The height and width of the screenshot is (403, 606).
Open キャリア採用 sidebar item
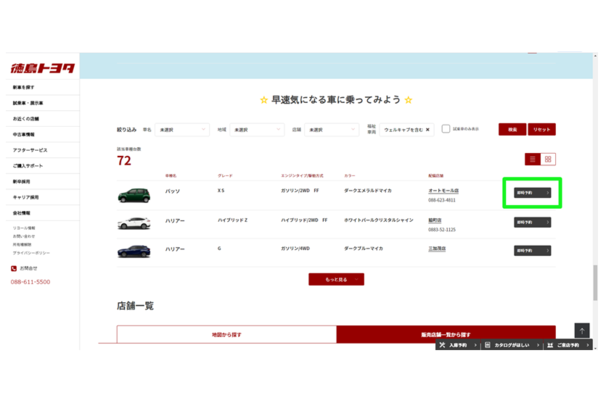(26, 197)
